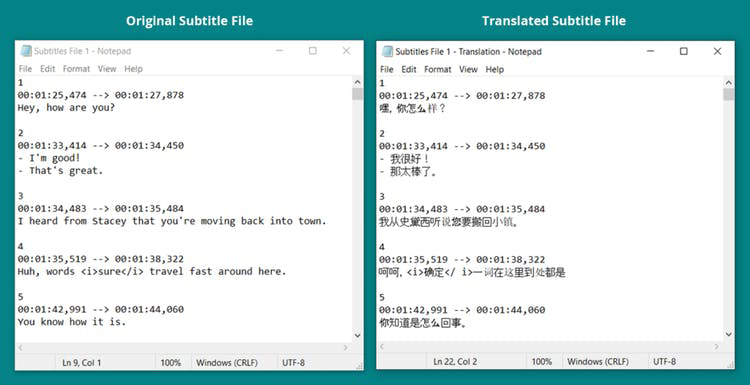750x385 pixels.
Task: Click 'Ln 22, Col 2' status bar entry
Action: pos(455,362)
